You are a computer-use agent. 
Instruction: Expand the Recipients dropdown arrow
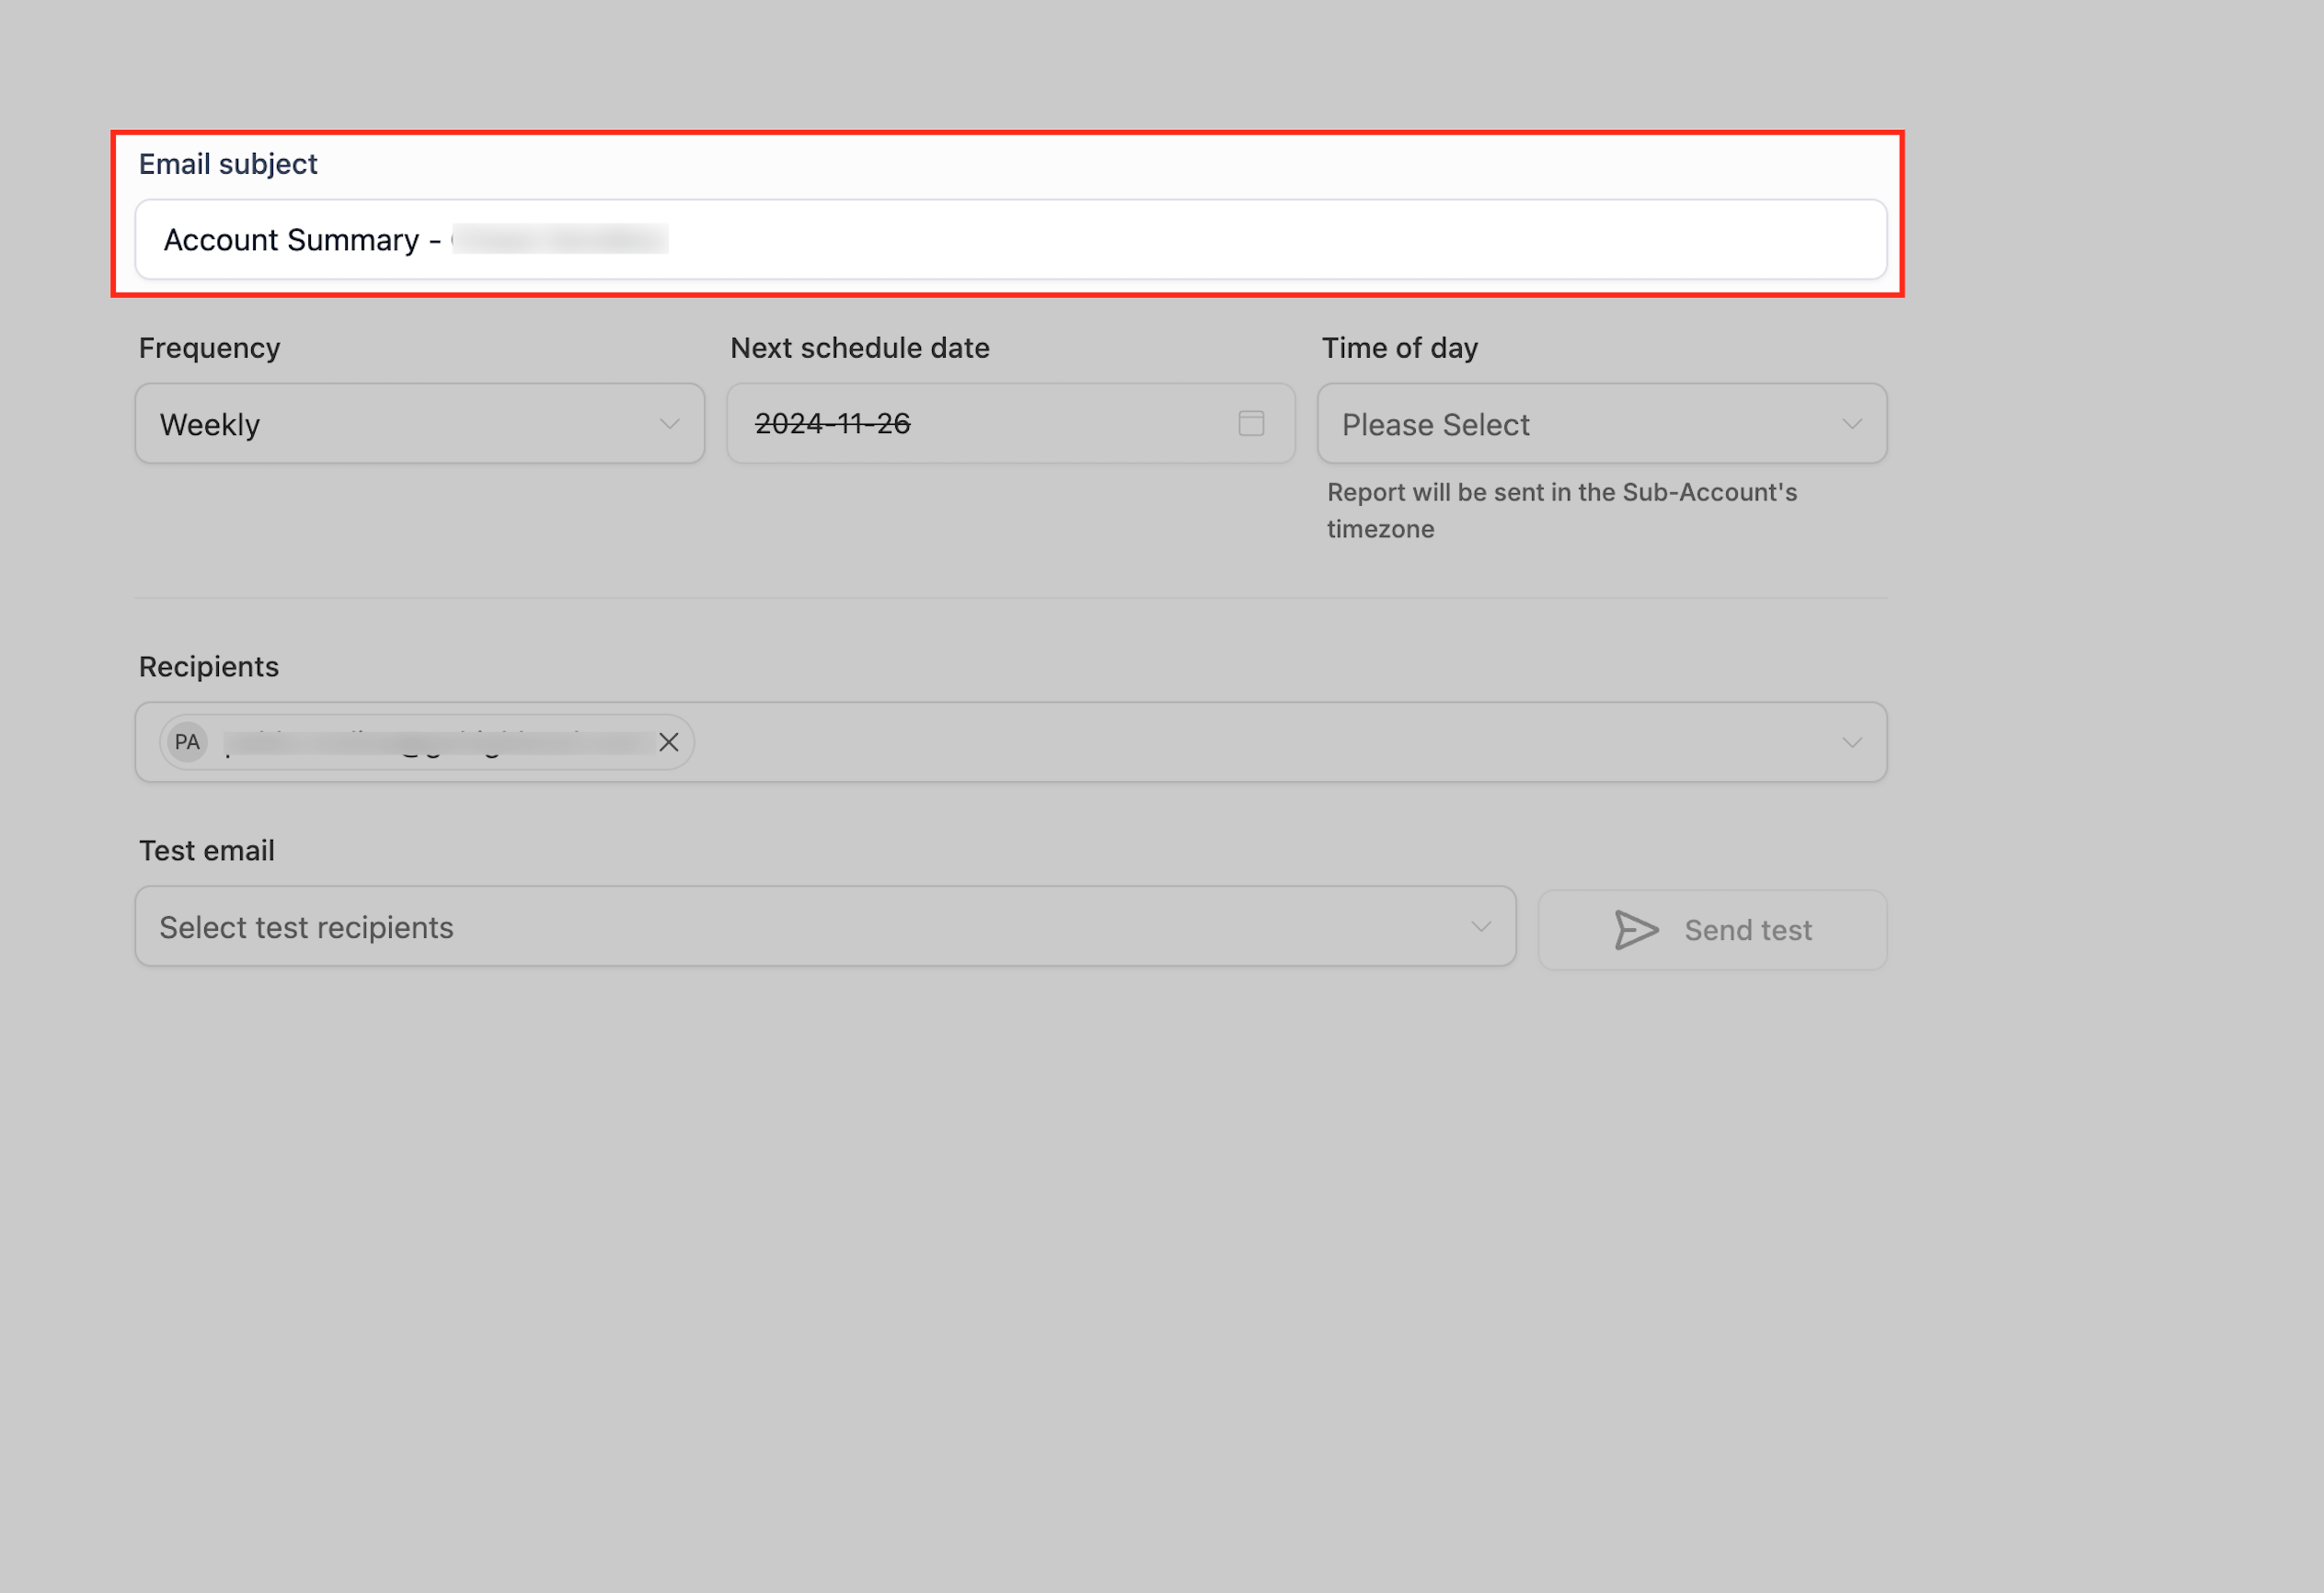tap(1851, 742)
